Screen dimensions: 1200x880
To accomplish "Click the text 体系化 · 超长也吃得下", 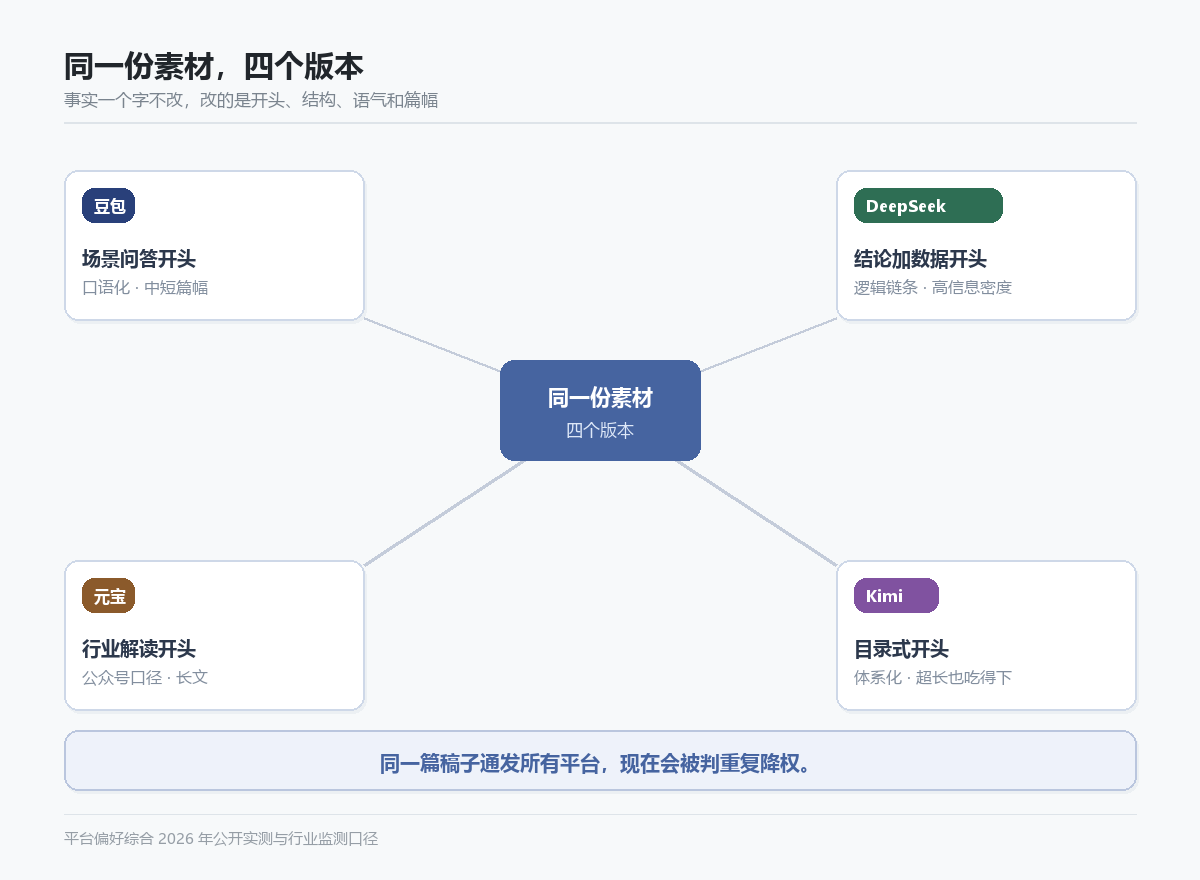I will point(933,678).
